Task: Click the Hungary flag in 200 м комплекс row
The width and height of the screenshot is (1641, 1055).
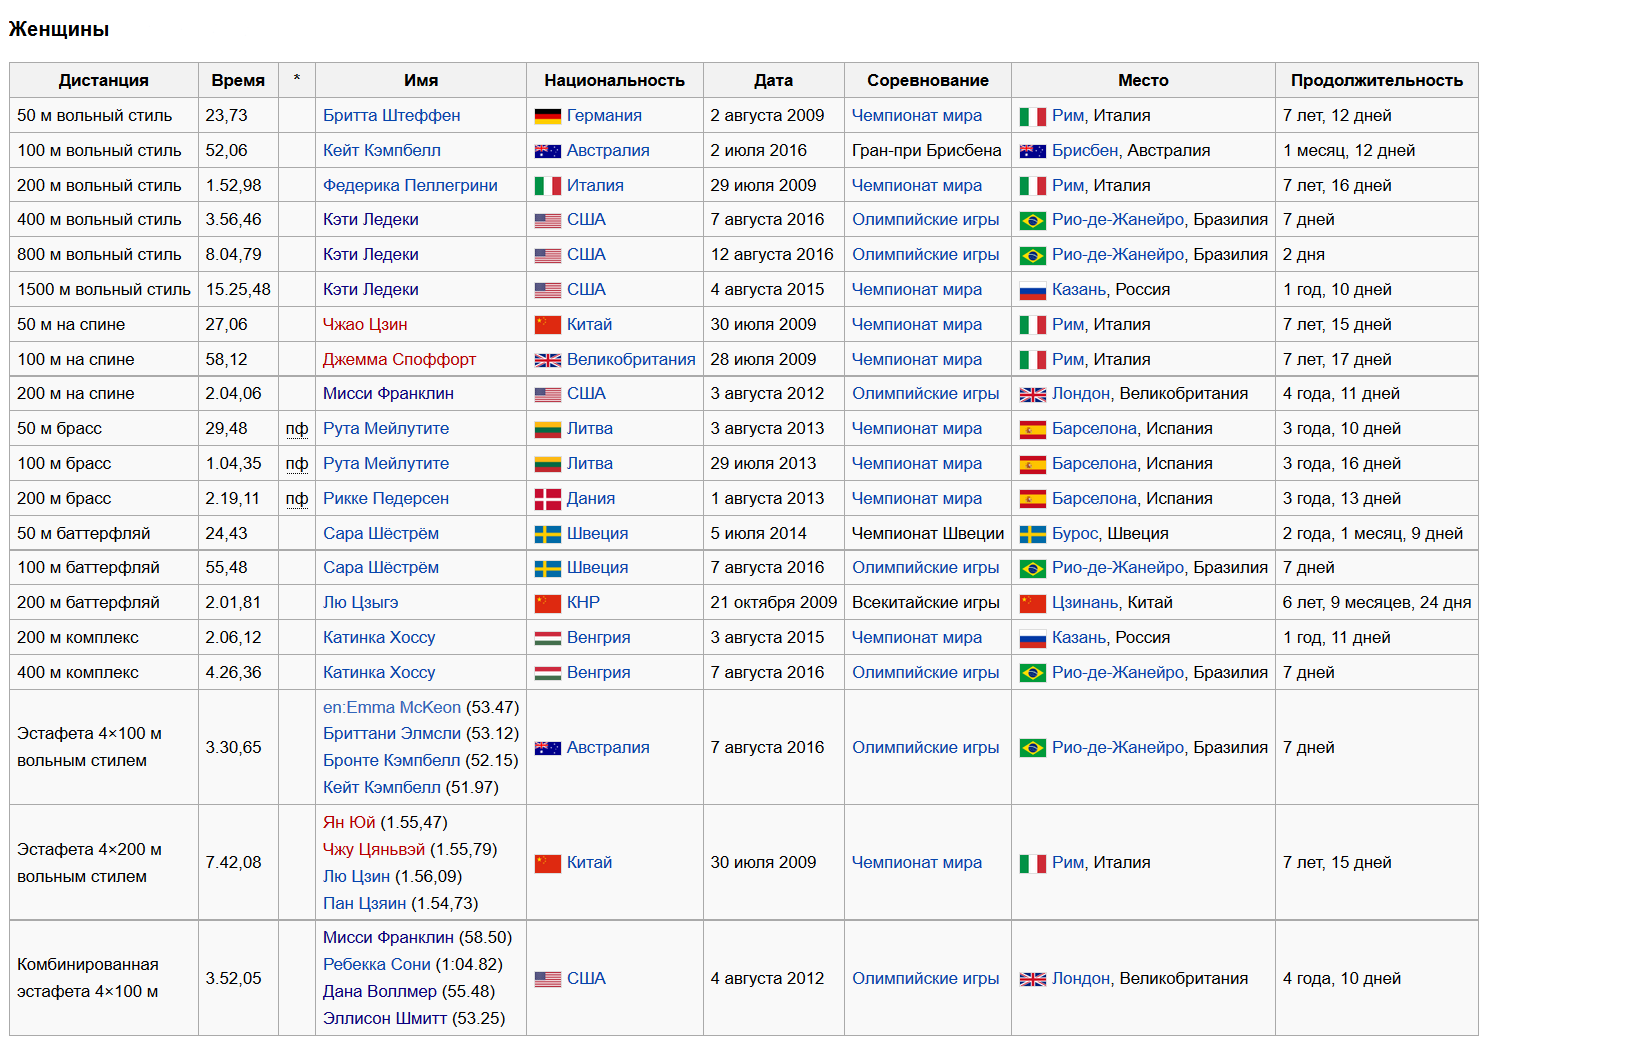Action: coord(547,638)
